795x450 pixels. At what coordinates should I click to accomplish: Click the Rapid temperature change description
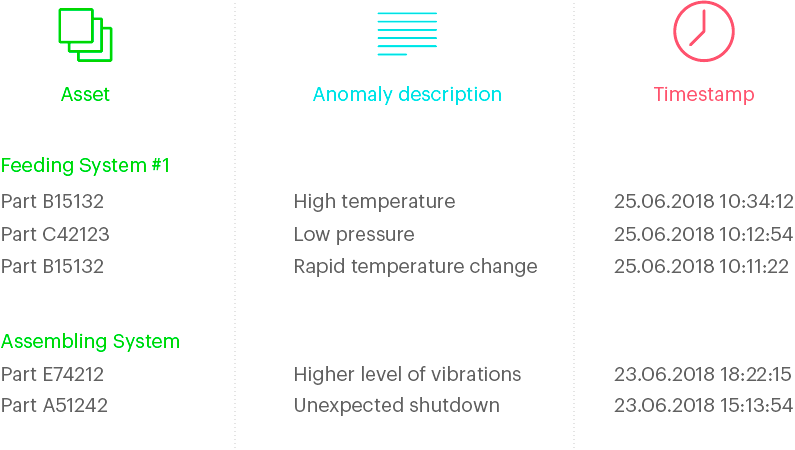pos(415,267)
